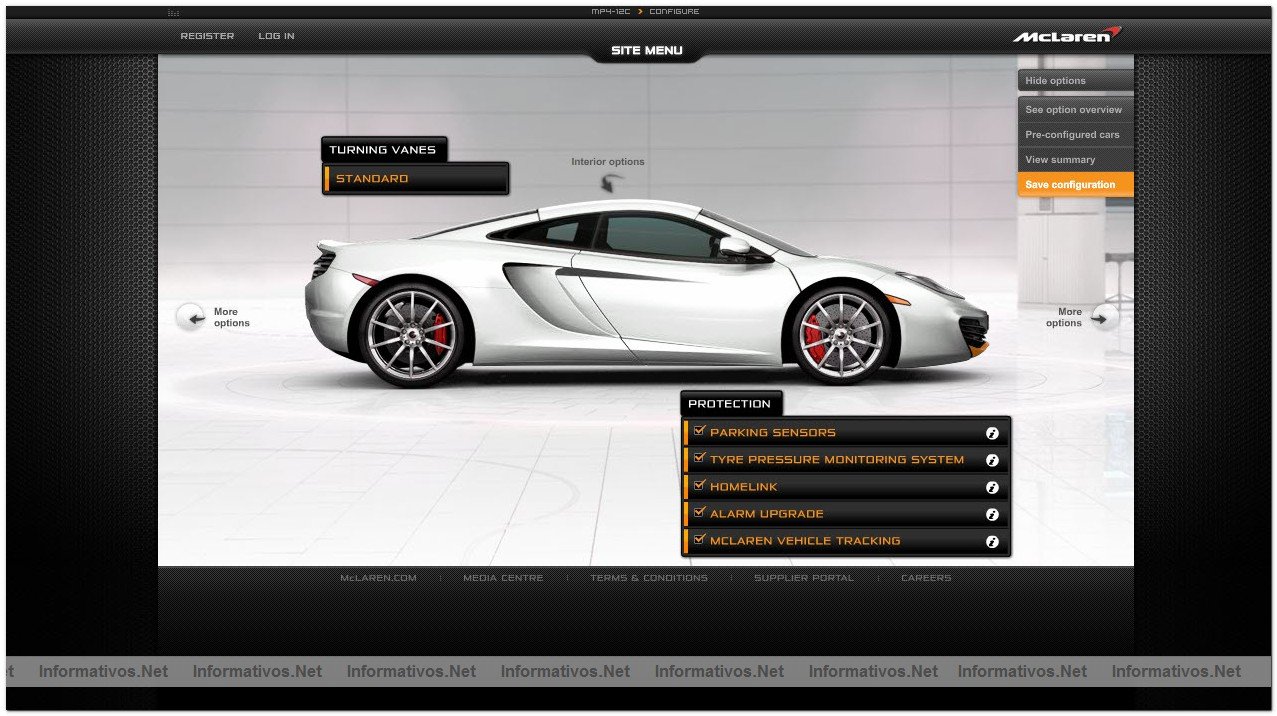This screenshot has height=716, width=1277.
Task: Click the car's front wheel
Action: 842,334
